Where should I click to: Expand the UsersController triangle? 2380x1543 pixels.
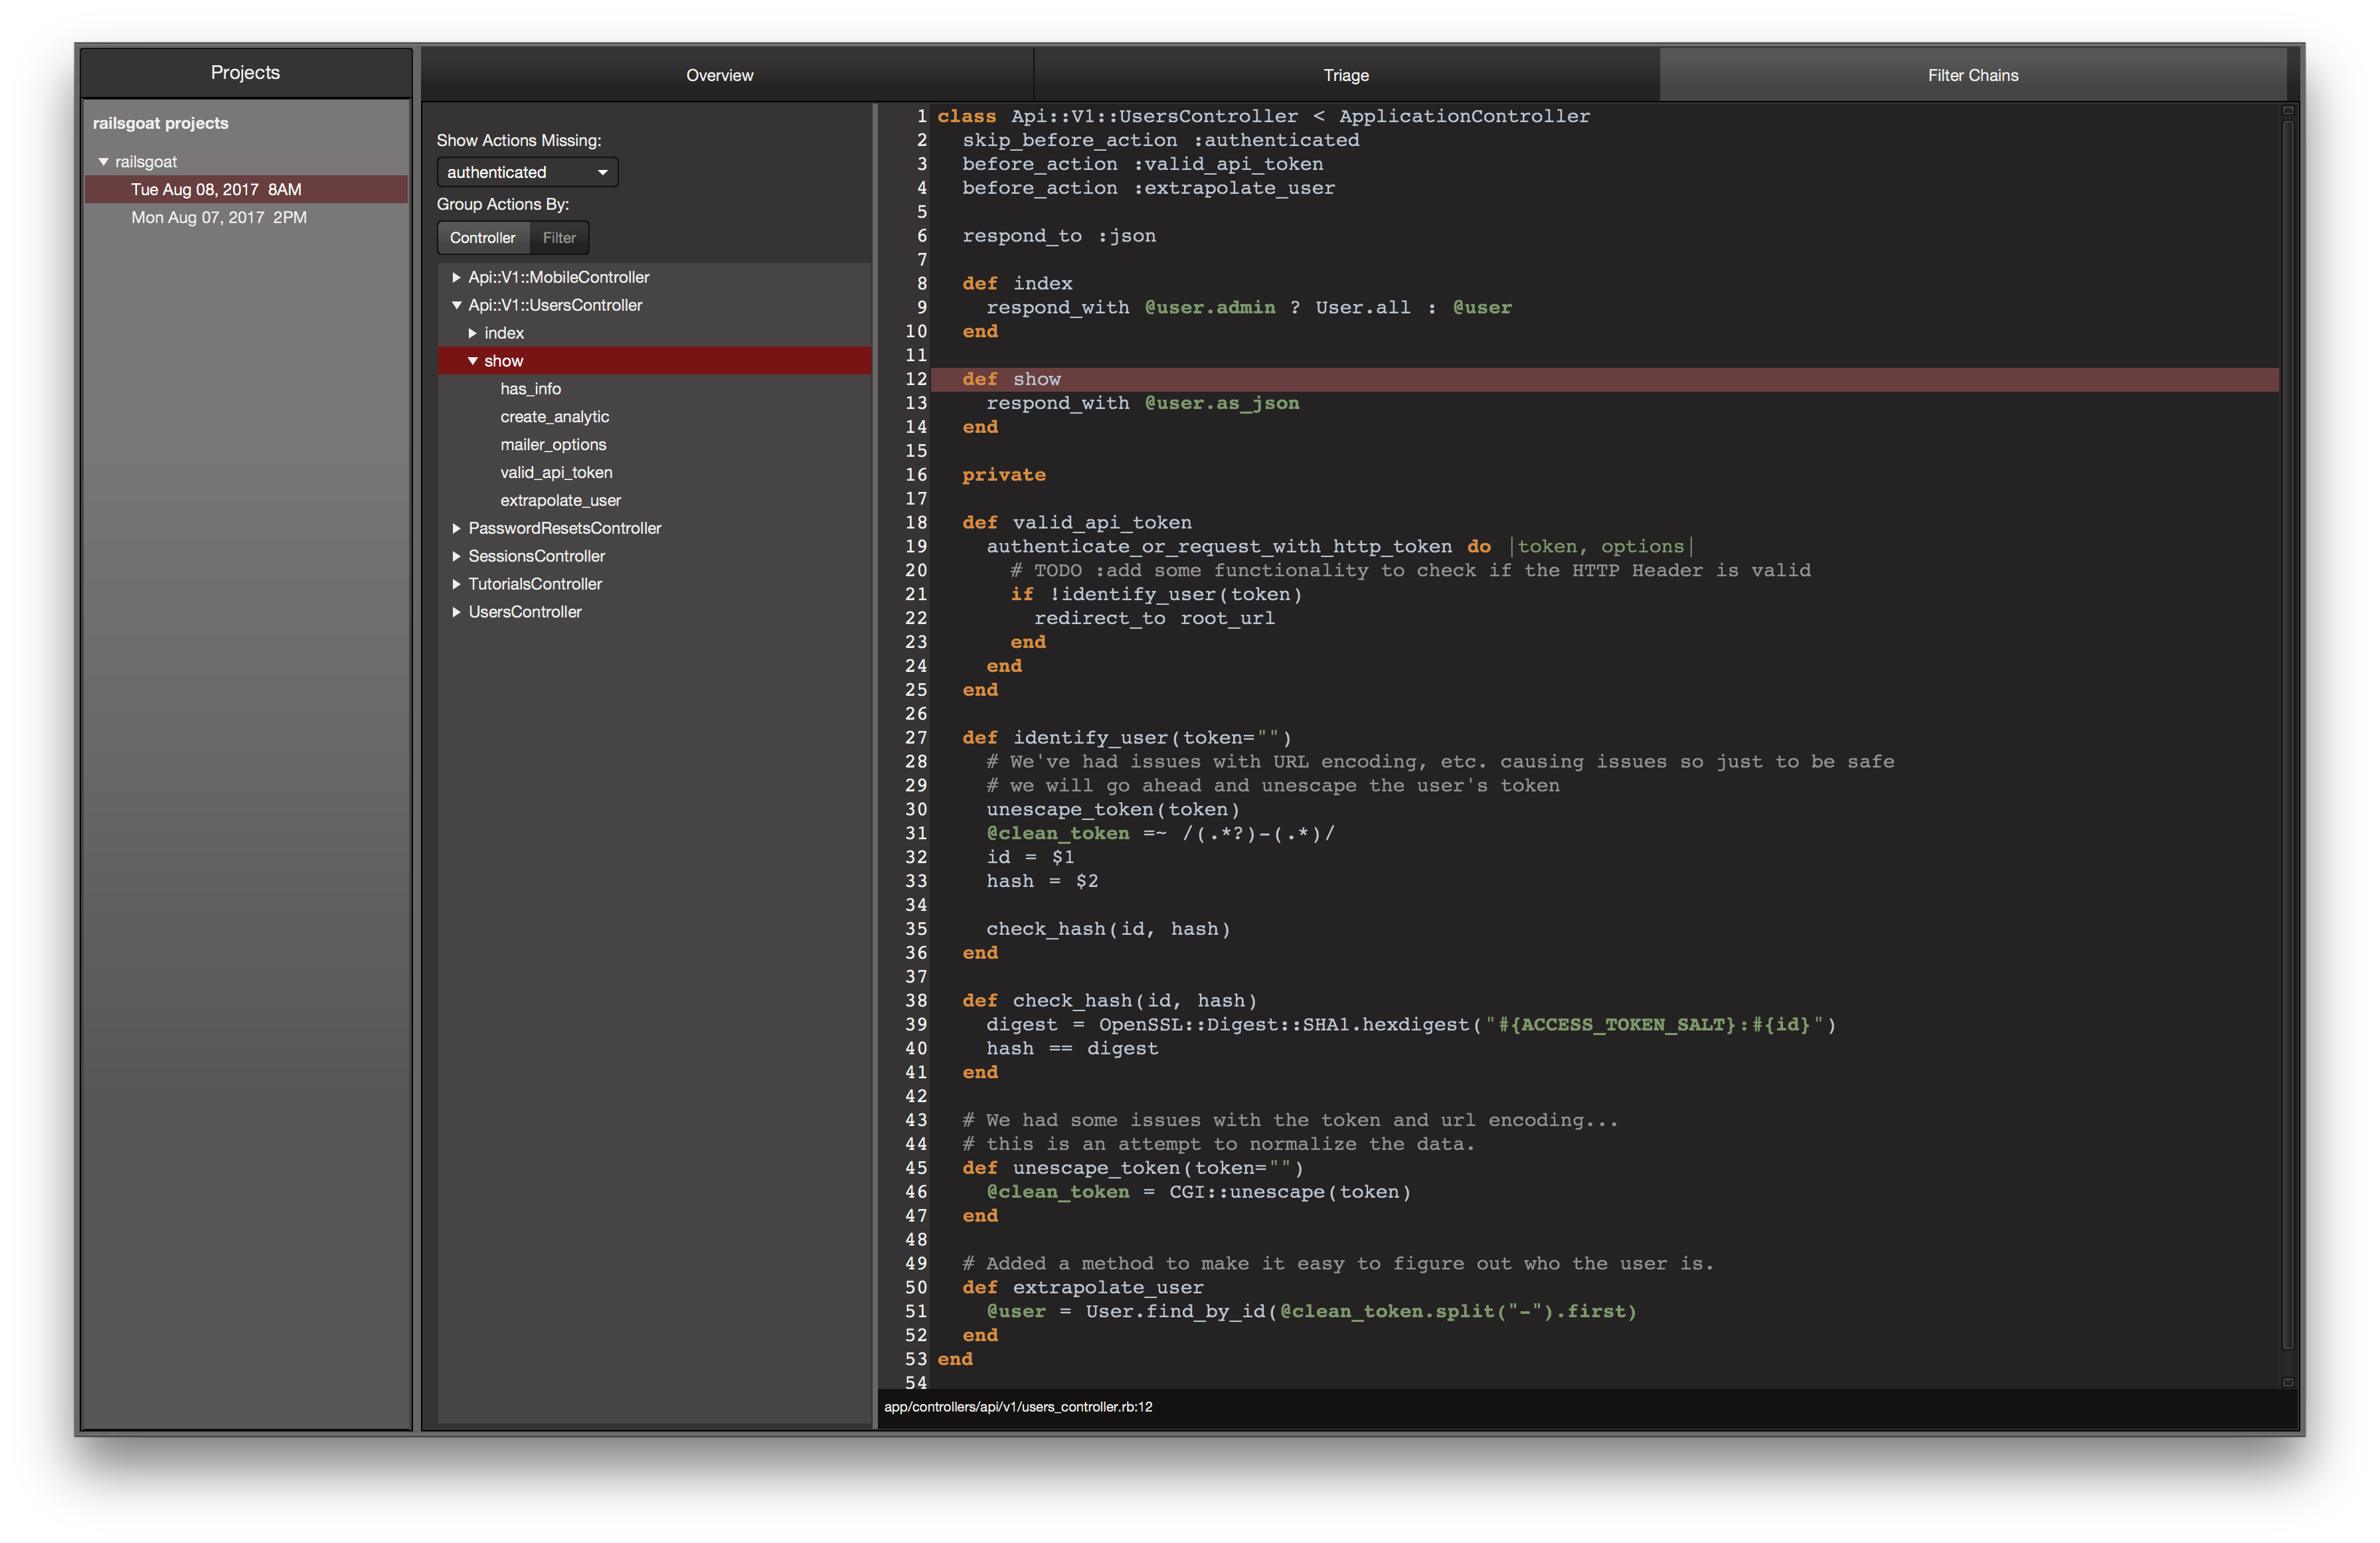pos(456,612)
